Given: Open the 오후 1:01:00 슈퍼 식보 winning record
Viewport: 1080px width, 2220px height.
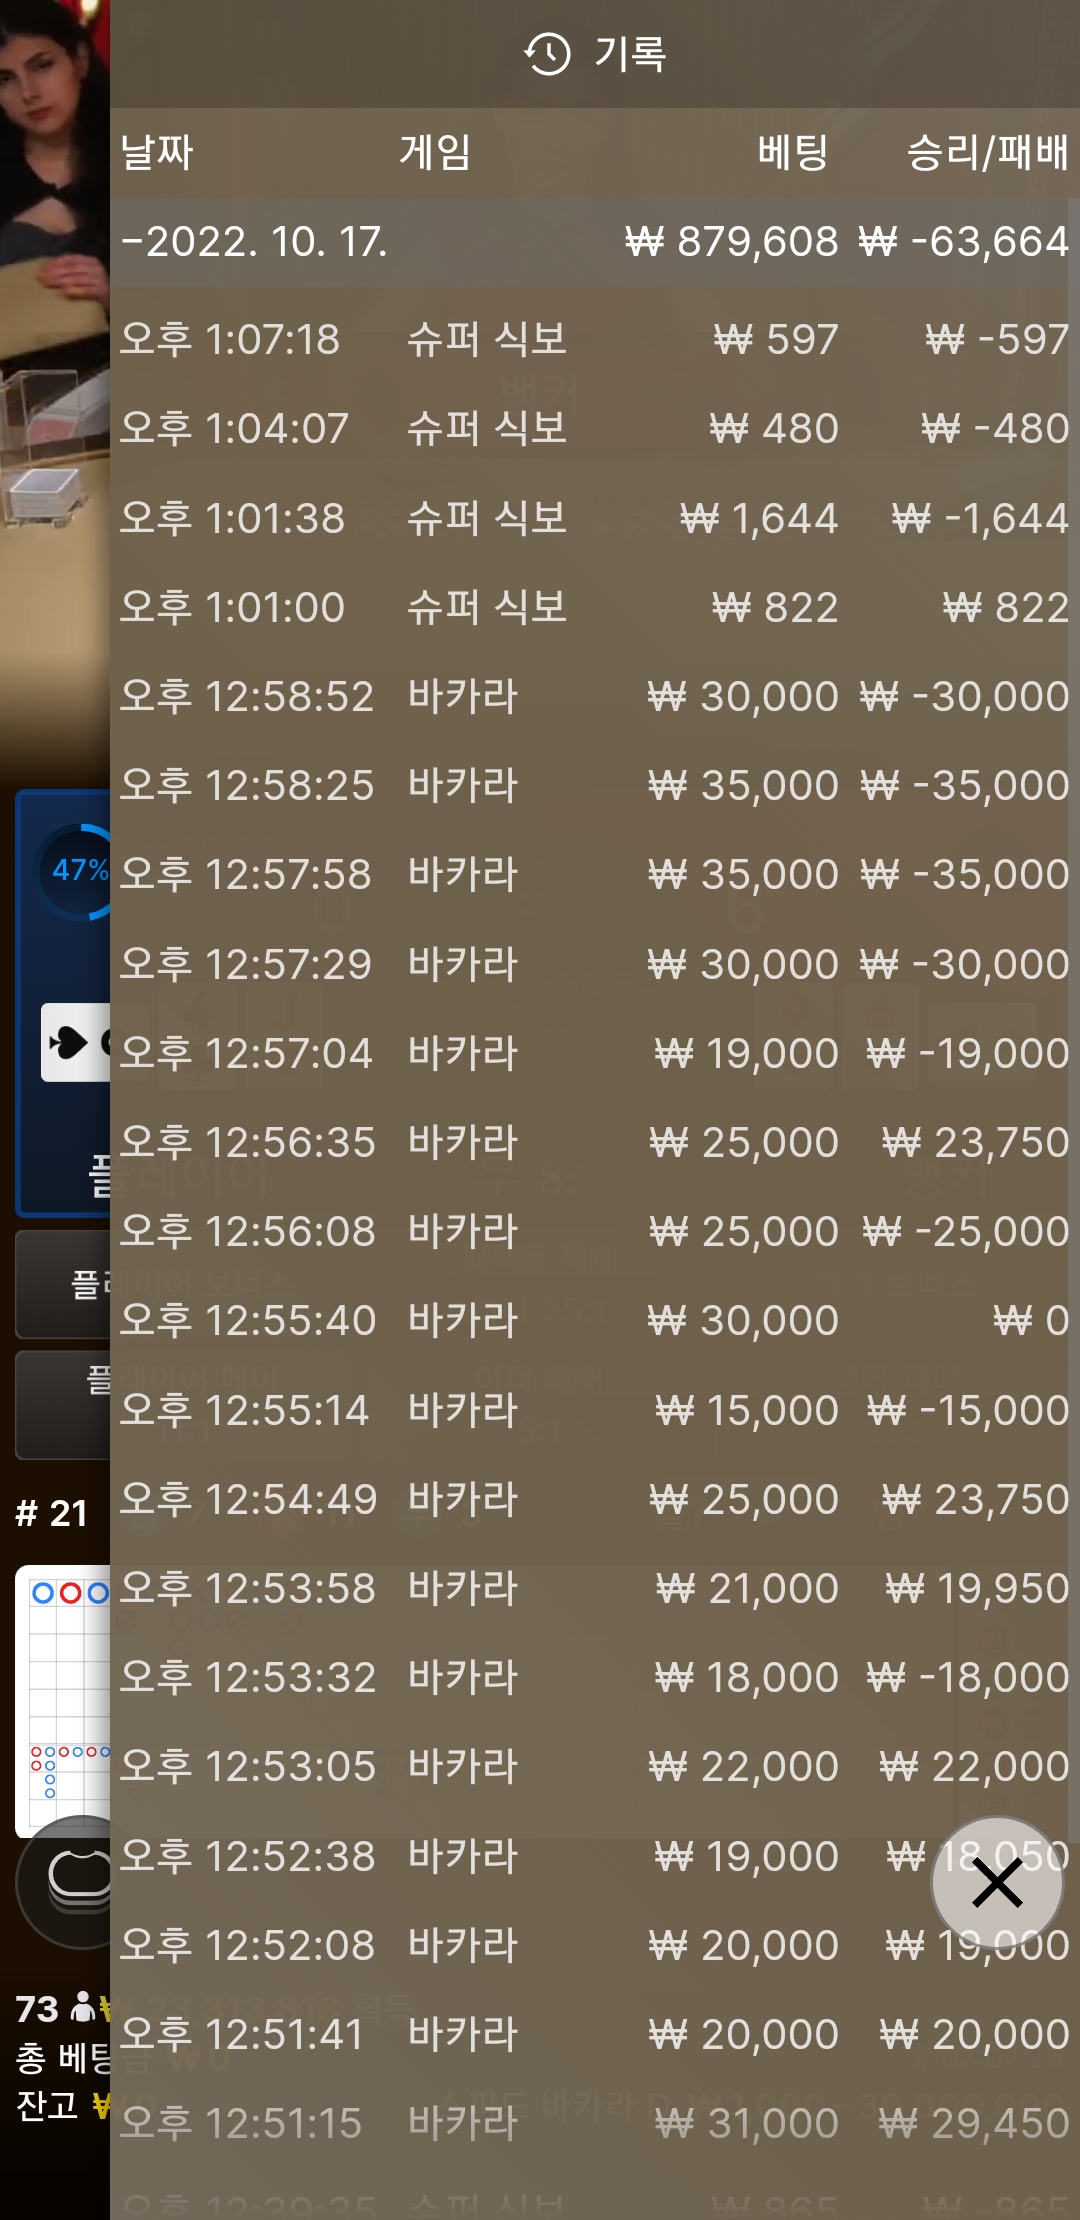Looking at the screenshot, I should coord(594,607).
